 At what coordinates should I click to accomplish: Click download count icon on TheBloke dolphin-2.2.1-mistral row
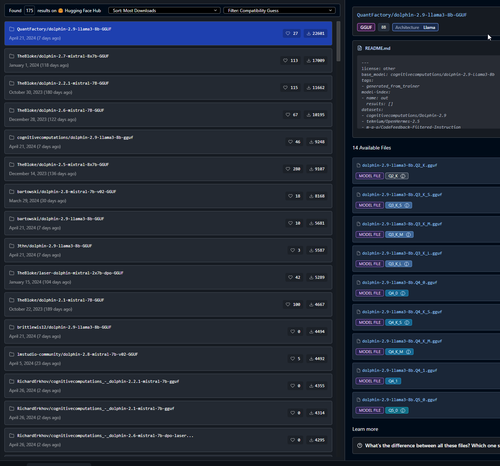[309, 88]
